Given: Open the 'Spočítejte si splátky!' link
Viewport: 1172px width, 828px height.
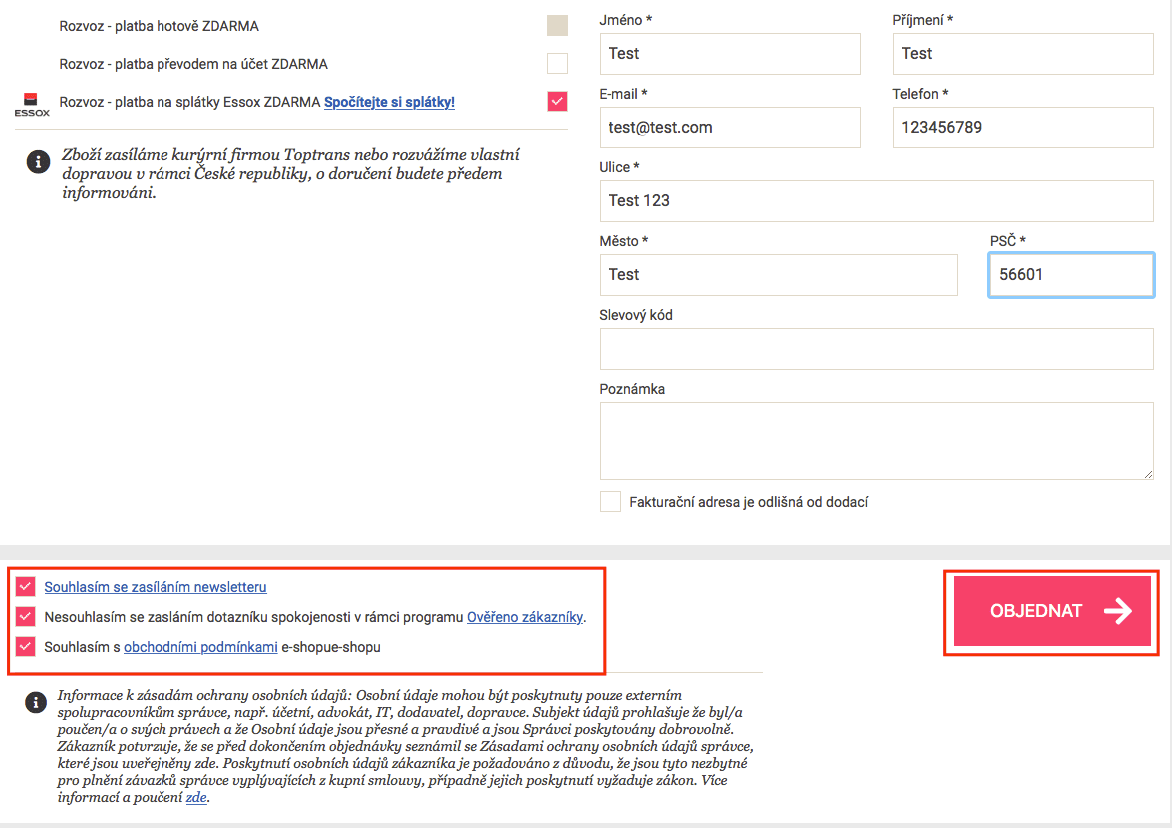Looking at the screenshot, I should point(389,102).
